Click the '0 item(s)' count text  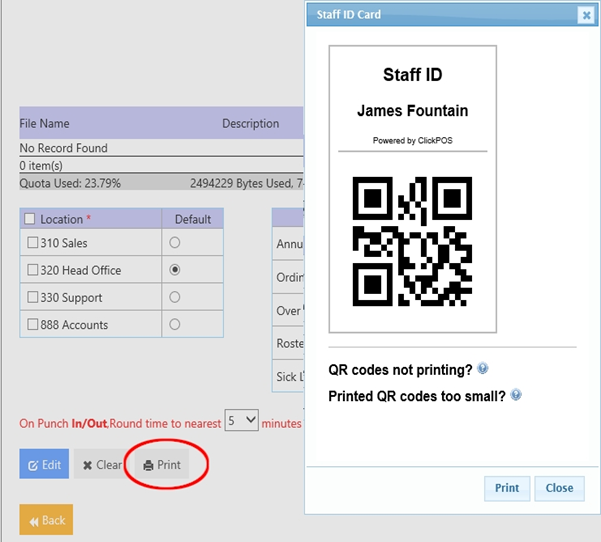41,166
